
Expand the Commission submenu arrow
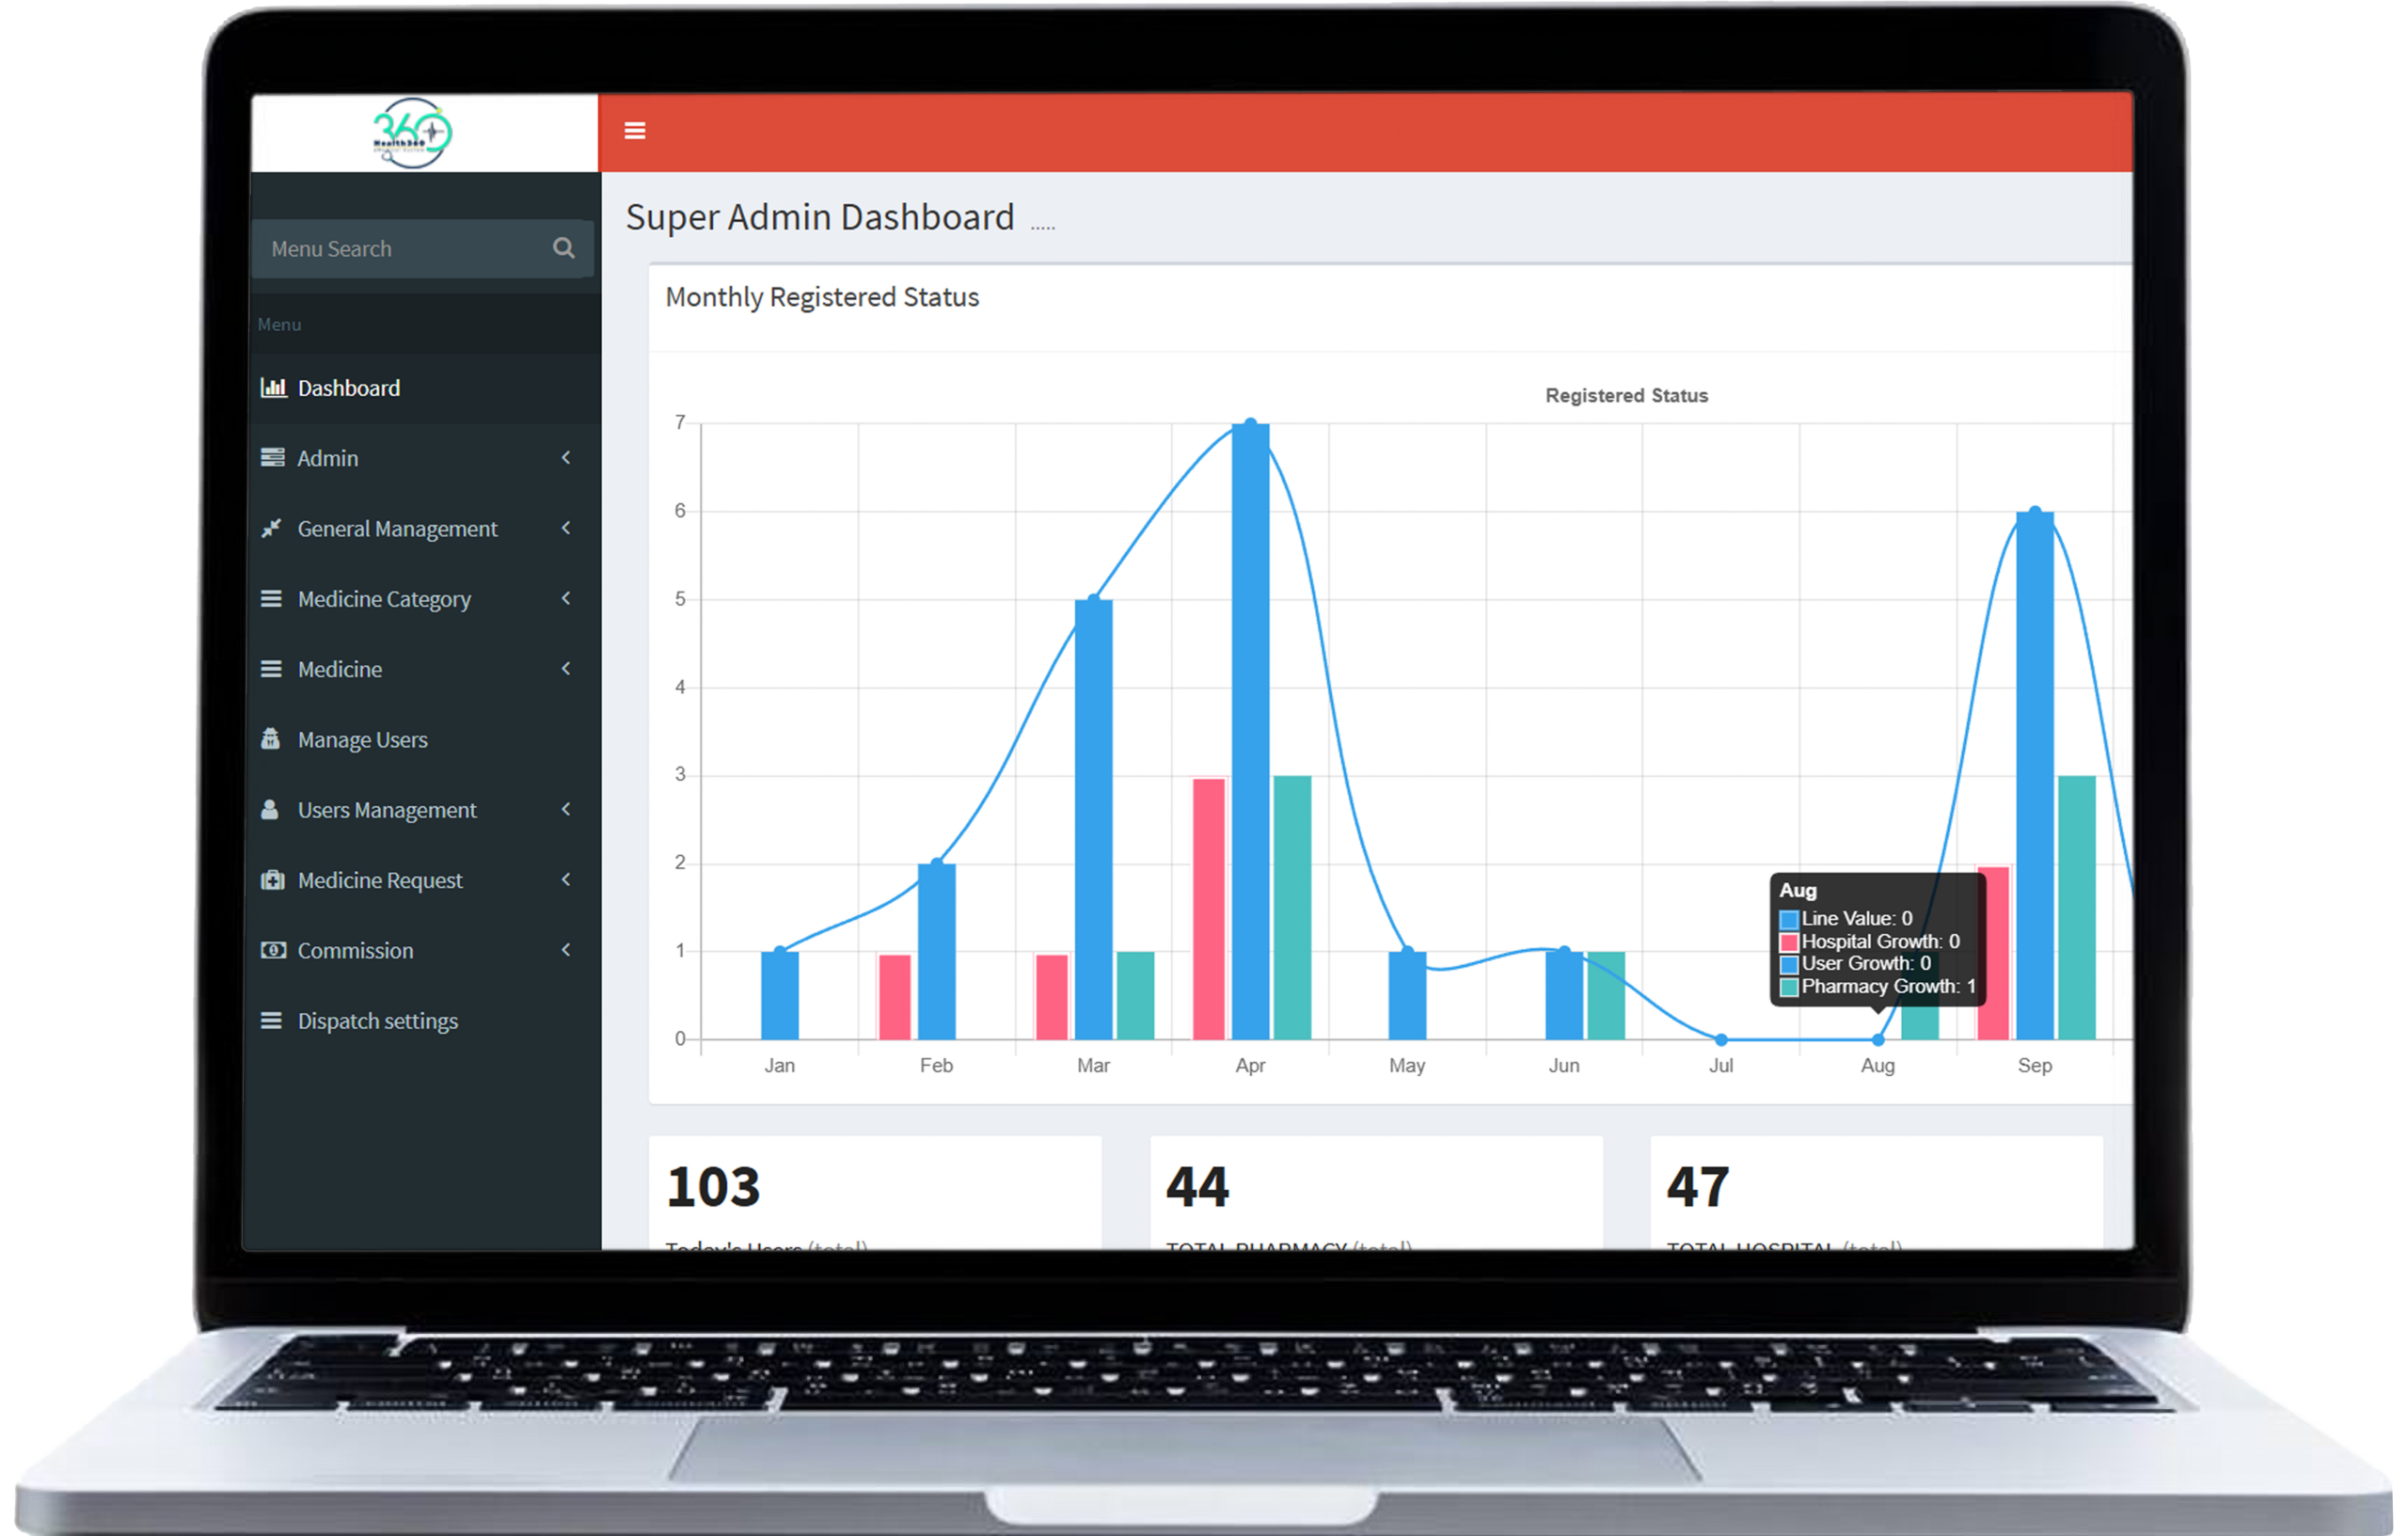566,950
